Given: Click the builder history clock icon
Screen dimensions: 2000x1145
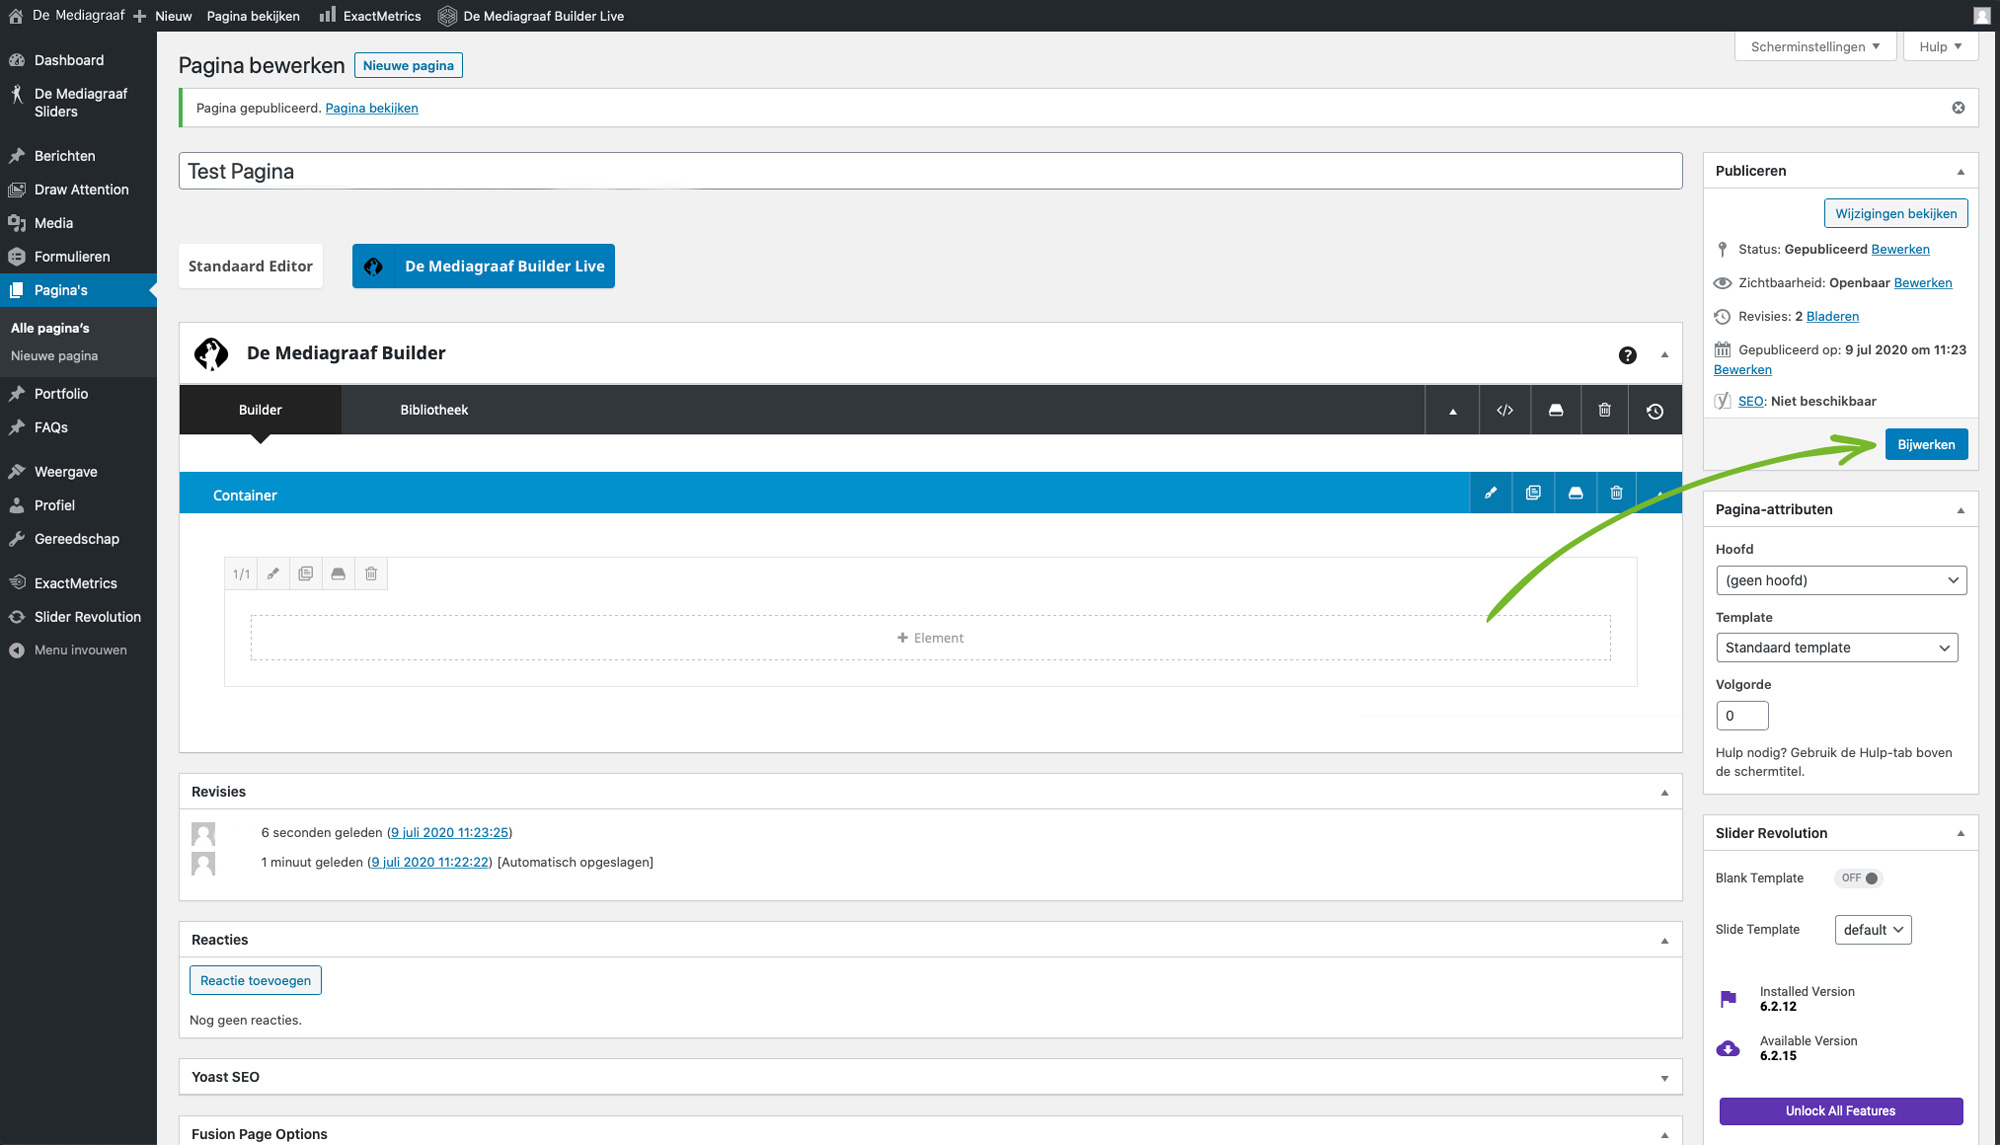Looking at the screenshot, I should (1655, 410).
